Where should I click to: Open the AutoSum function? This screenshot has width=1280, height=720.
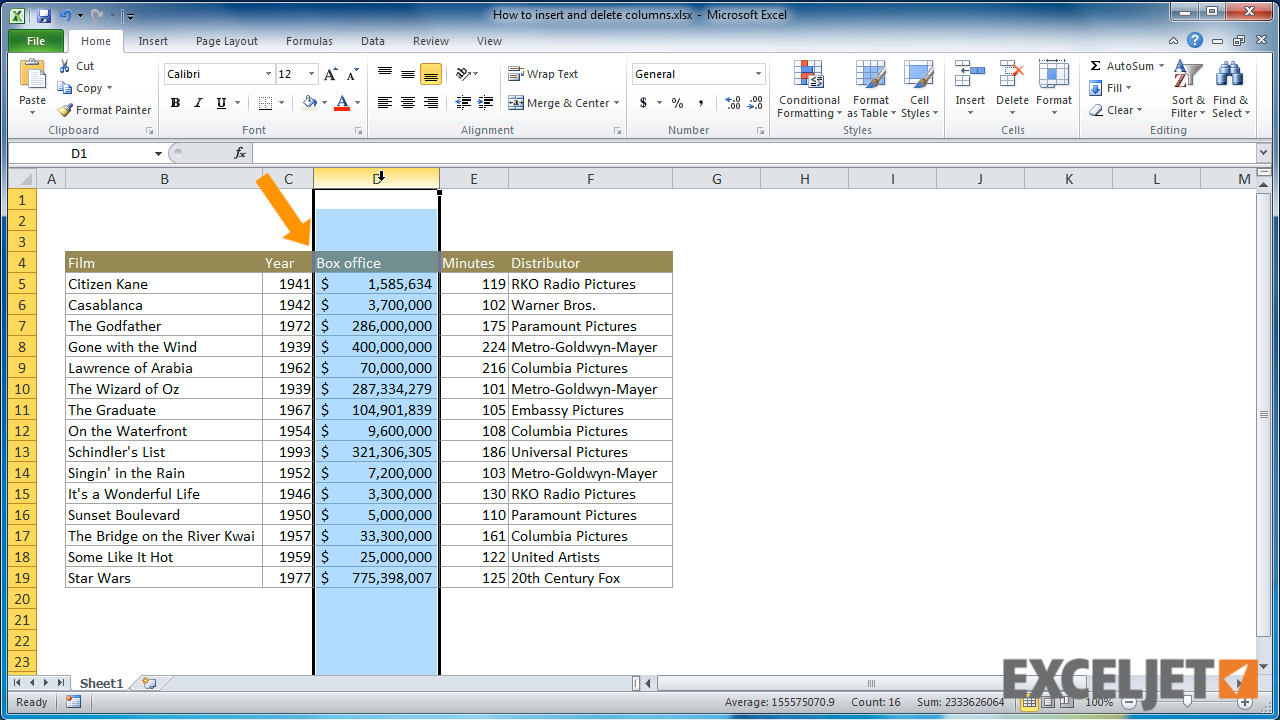click(1126, 65)
